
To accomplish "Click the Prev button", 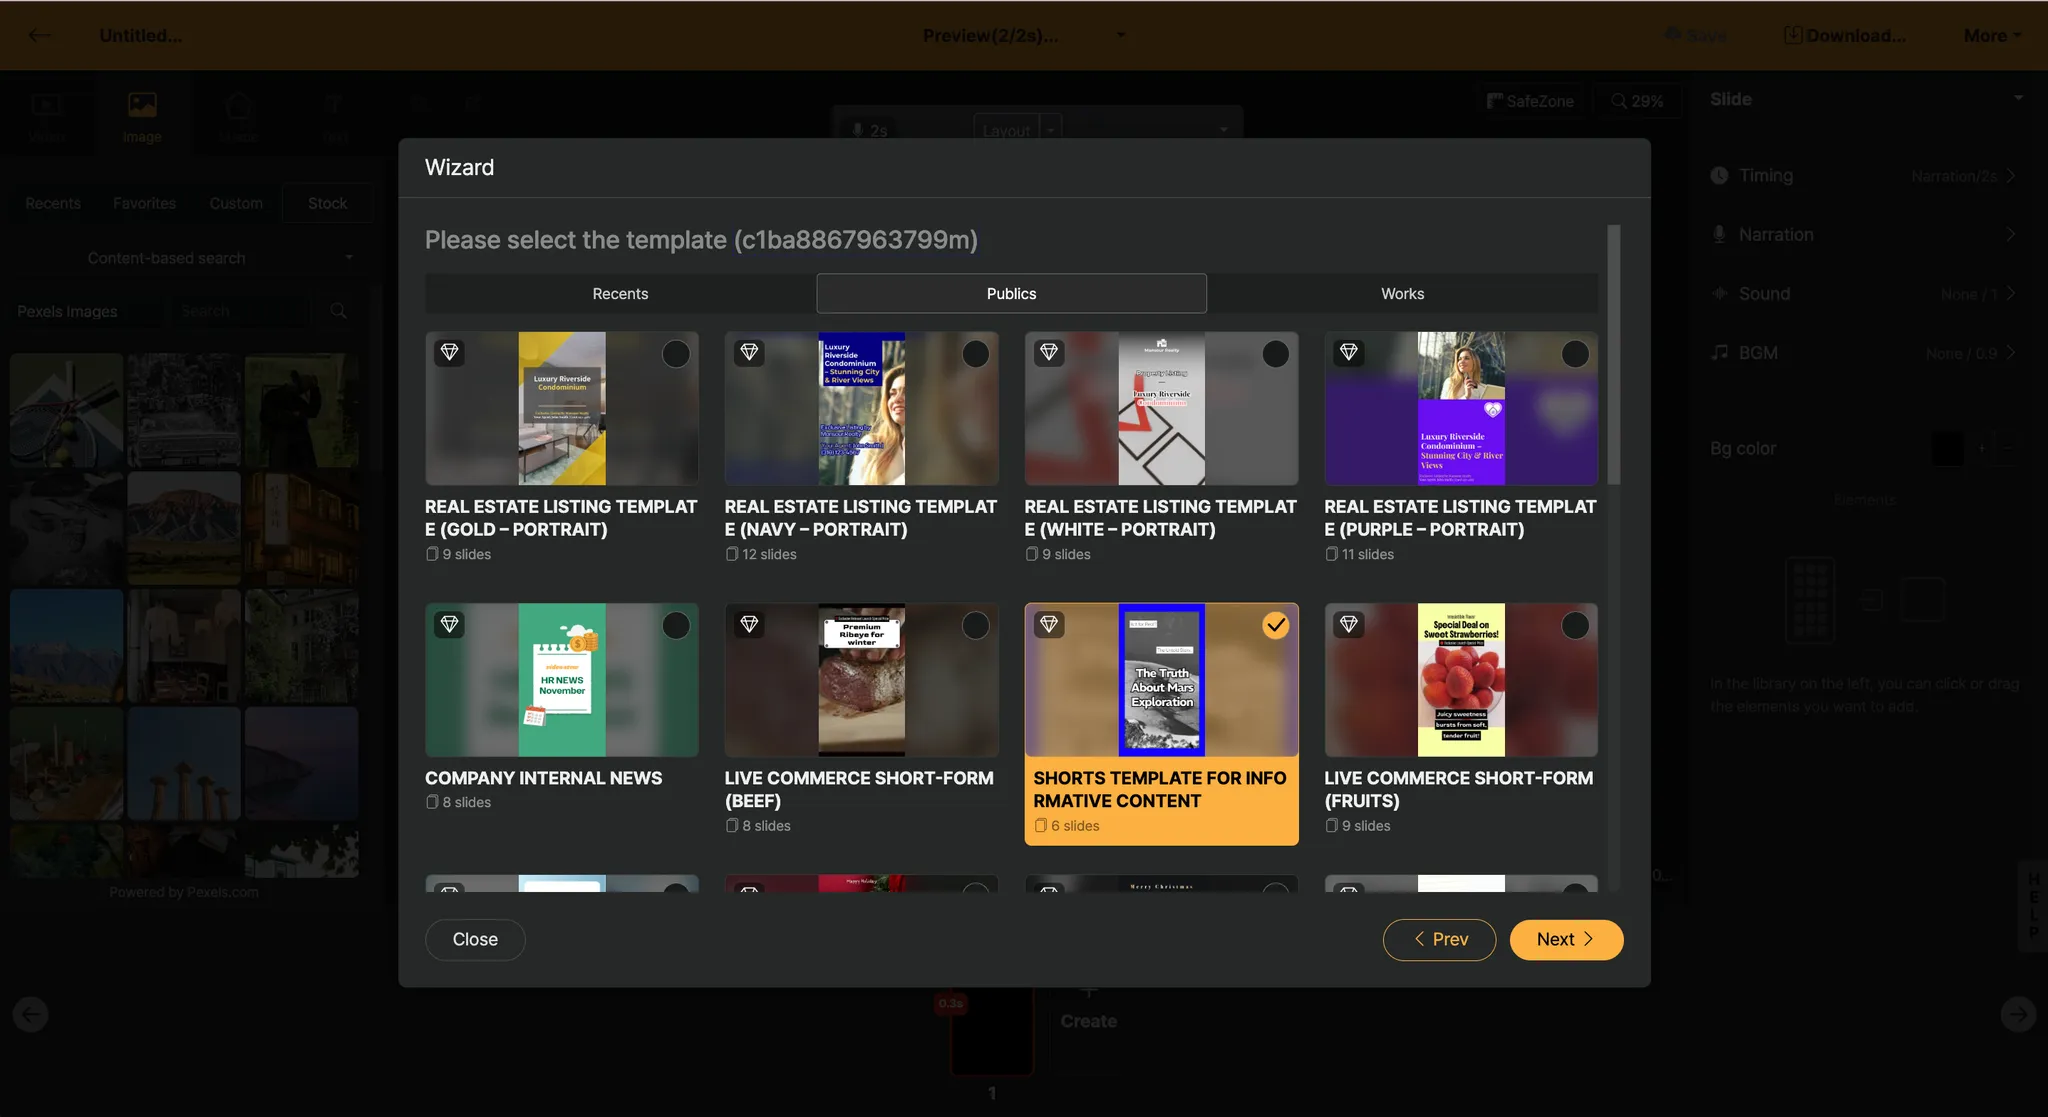I will [x=1439, y=940].
